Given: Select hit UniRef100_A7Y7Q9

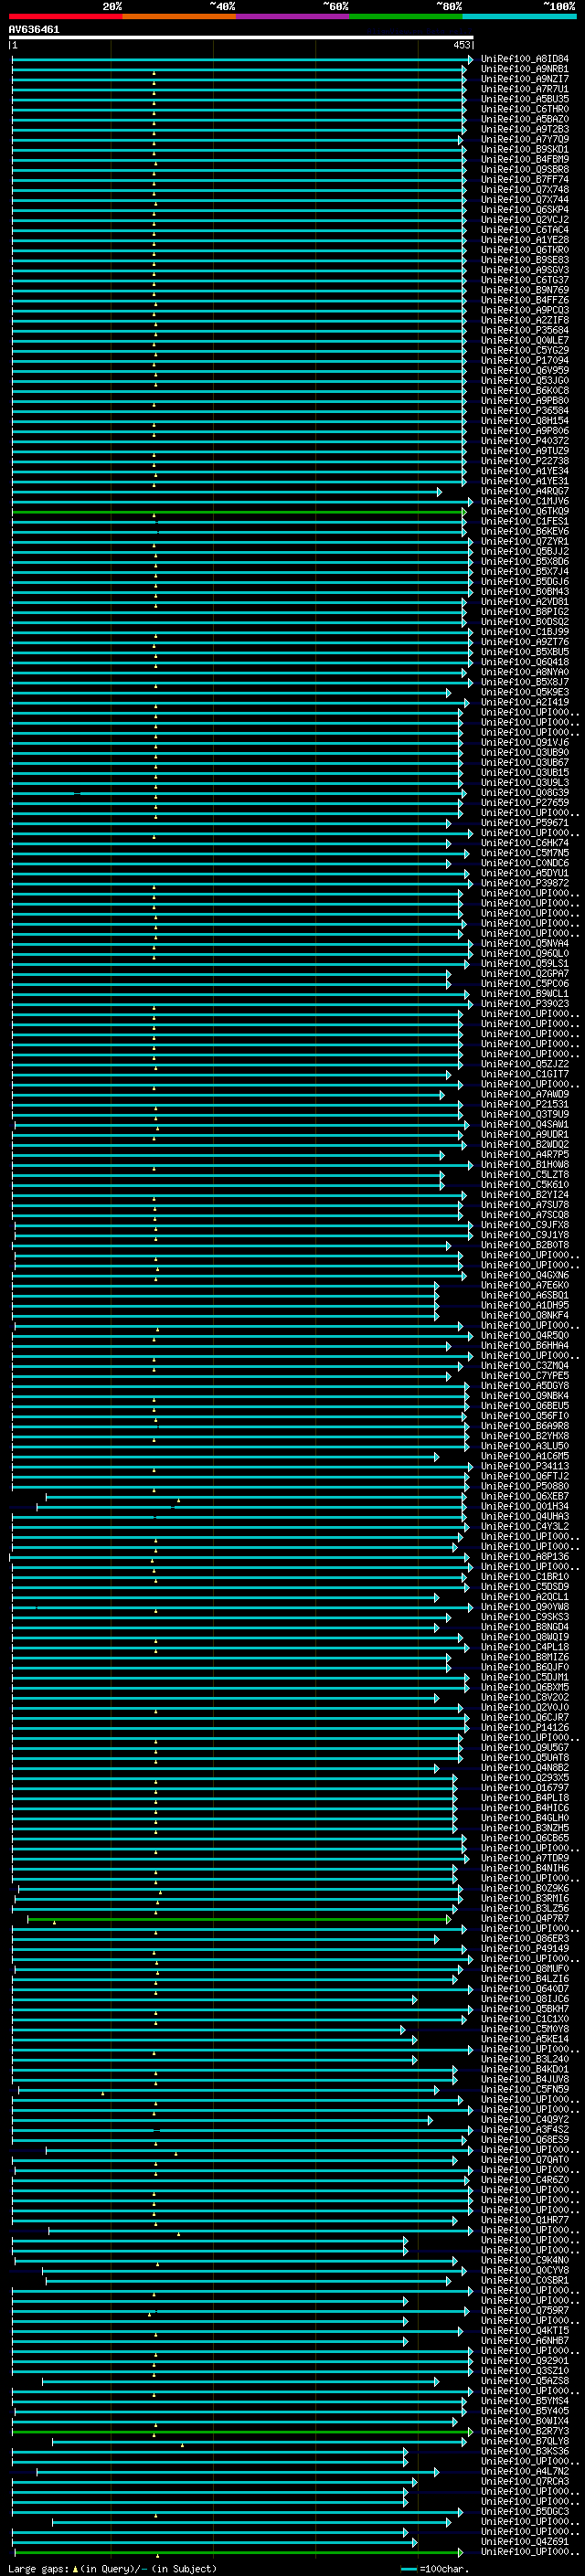Looking at the screenshot, I should pyautogui.click(x=525, y=139).
